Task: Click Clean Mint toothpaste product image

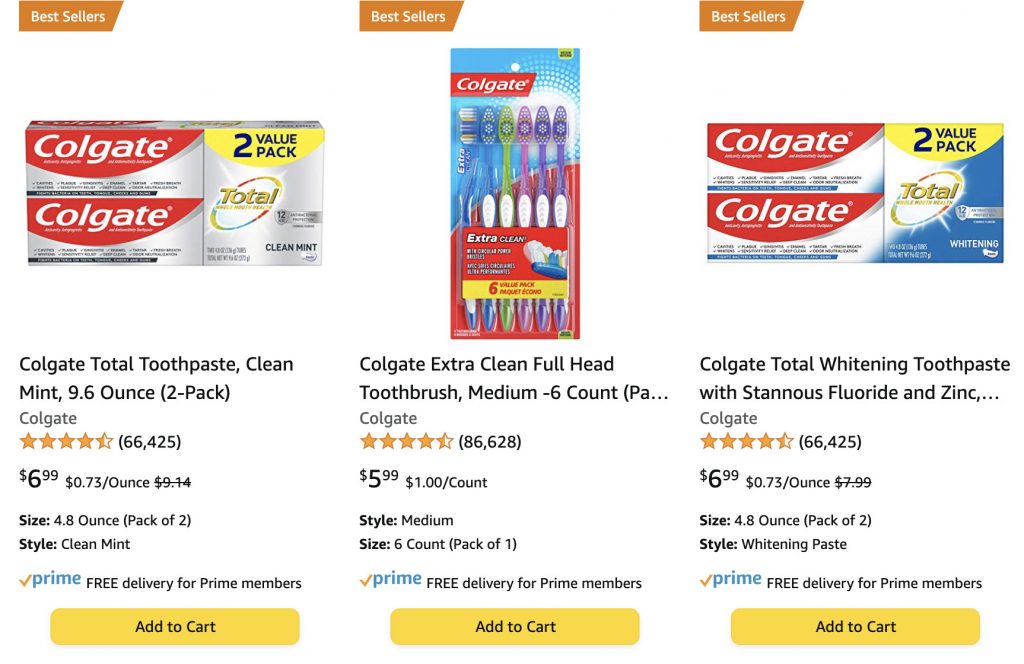Action: coord(175,194)
